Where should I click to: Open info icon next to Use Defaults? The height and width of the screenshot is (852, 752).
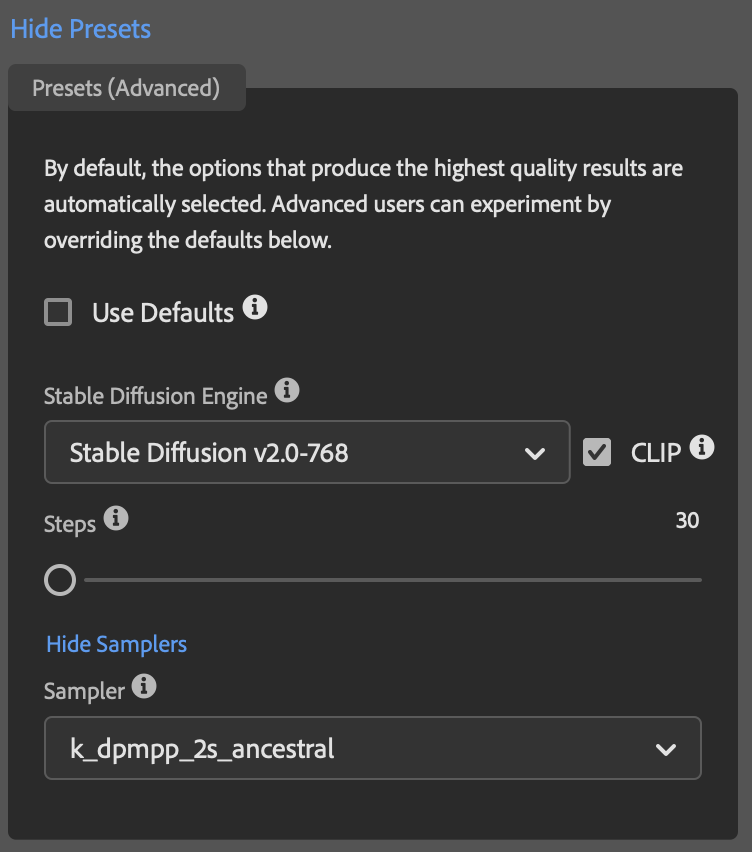point(255,307)
